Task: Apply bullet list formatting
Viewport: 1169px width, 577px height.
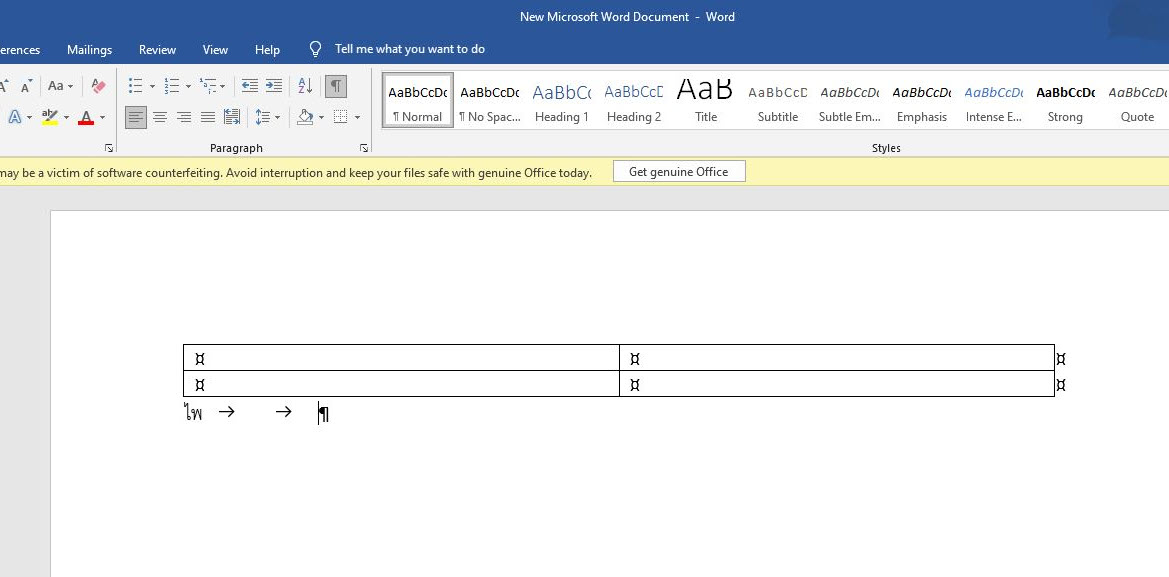Action: (136, 86)
